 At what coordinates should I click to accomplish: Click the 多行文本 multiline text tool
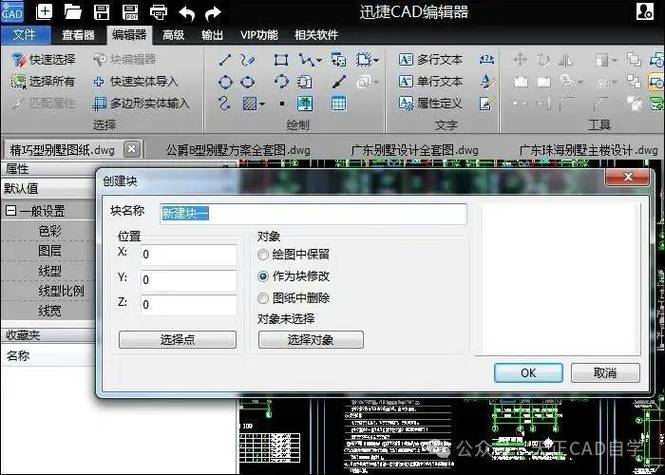click(430, 60)
